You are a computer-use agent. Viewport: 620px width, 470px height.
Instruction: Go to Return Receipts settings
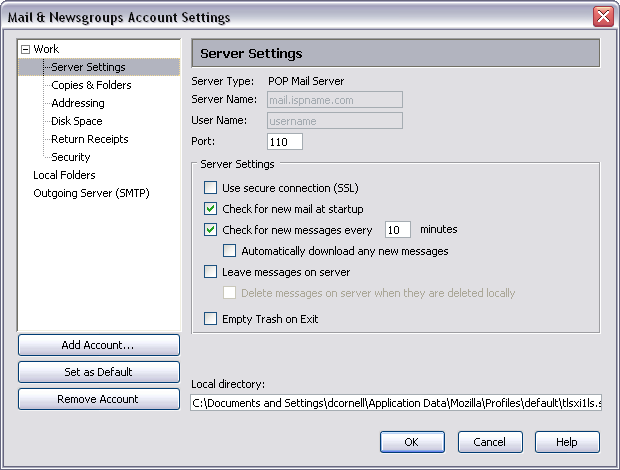click(x=89, y=139)
